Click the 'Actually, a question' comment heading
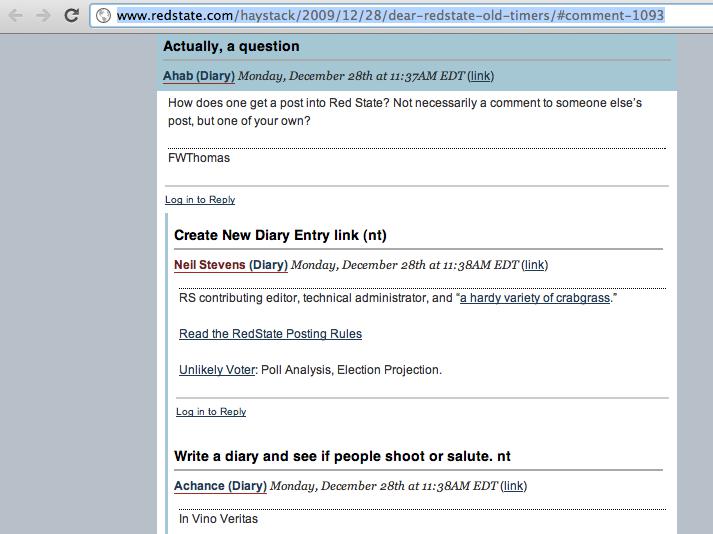713x534 pixels. click(x=231, y=46)
